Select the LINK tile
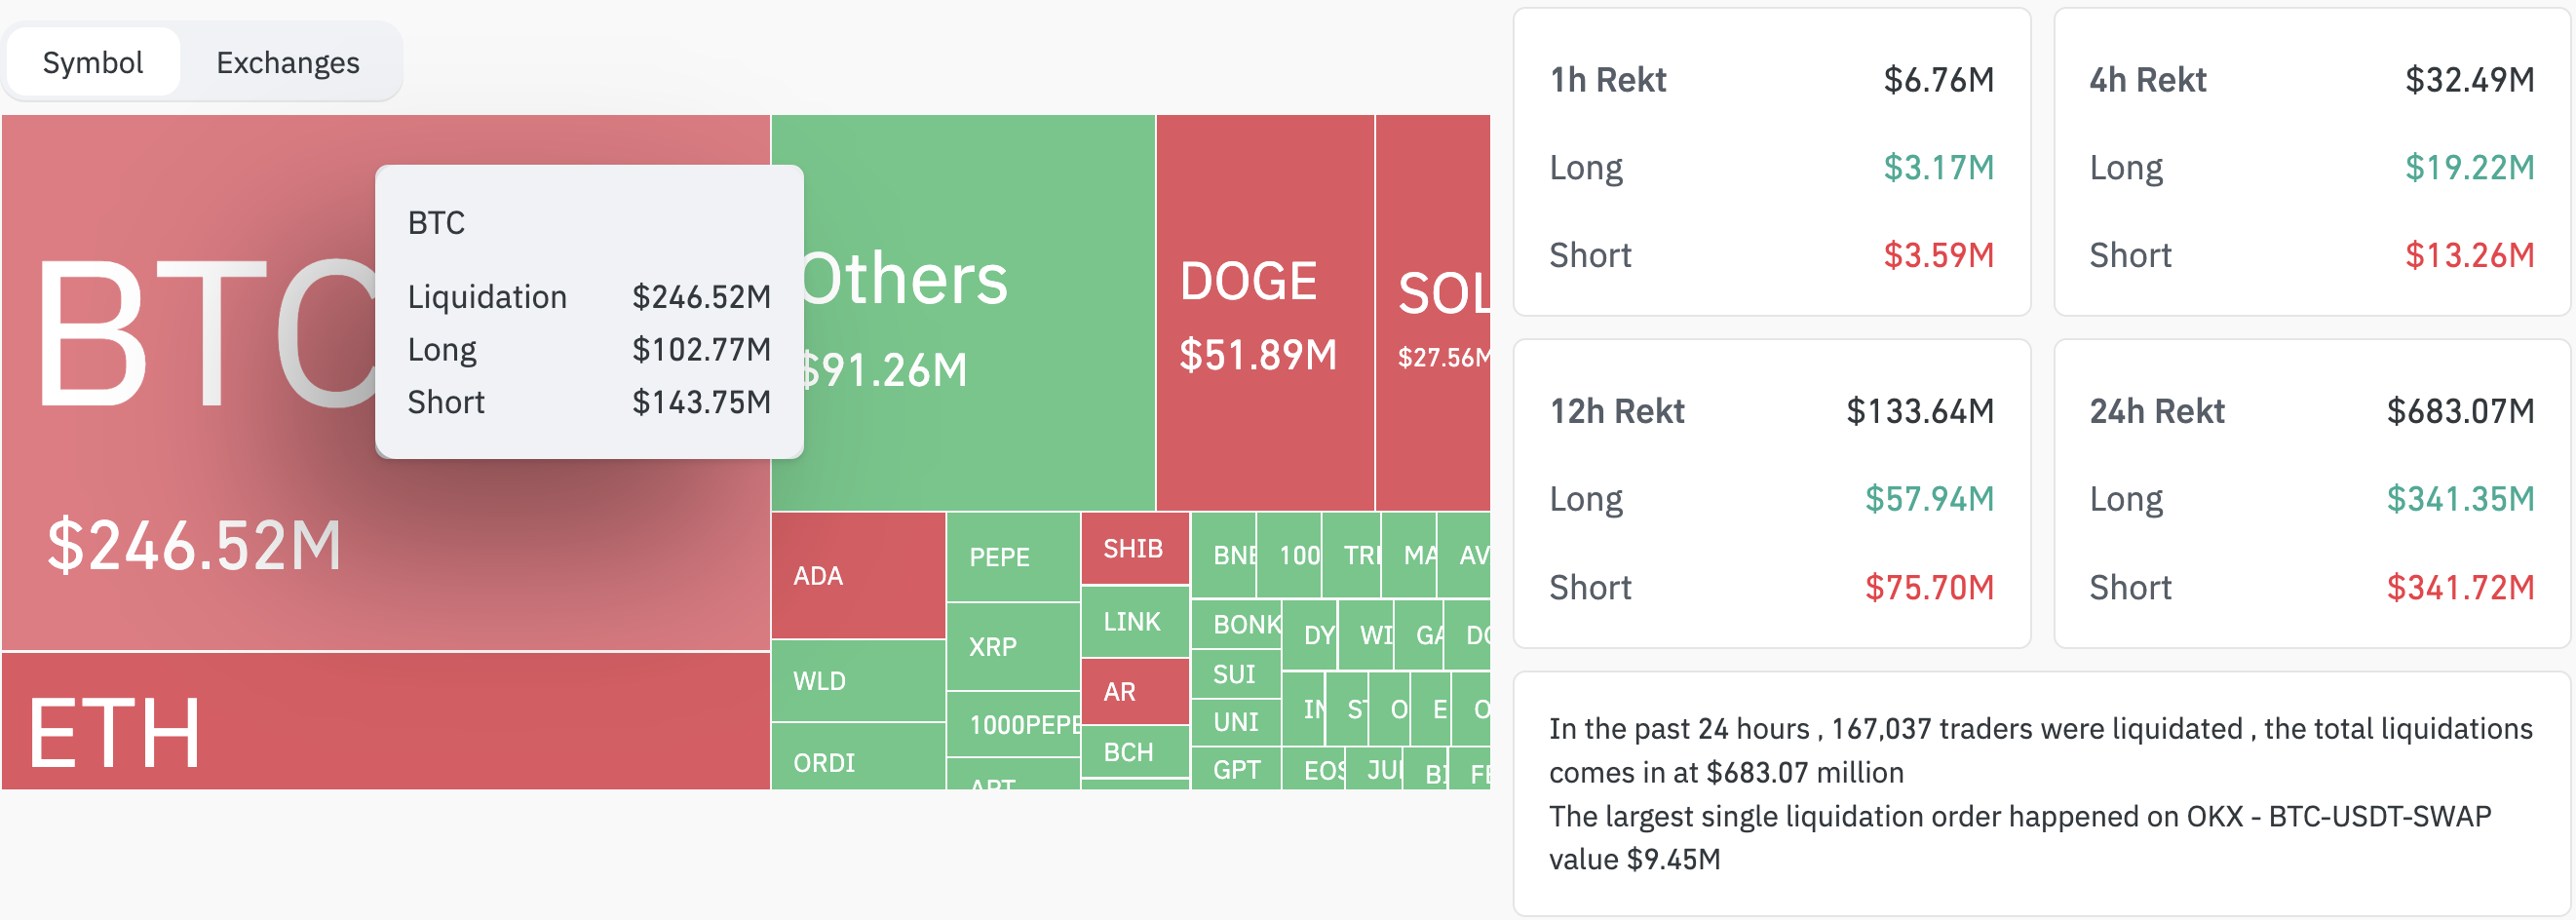 point(1135,622)
